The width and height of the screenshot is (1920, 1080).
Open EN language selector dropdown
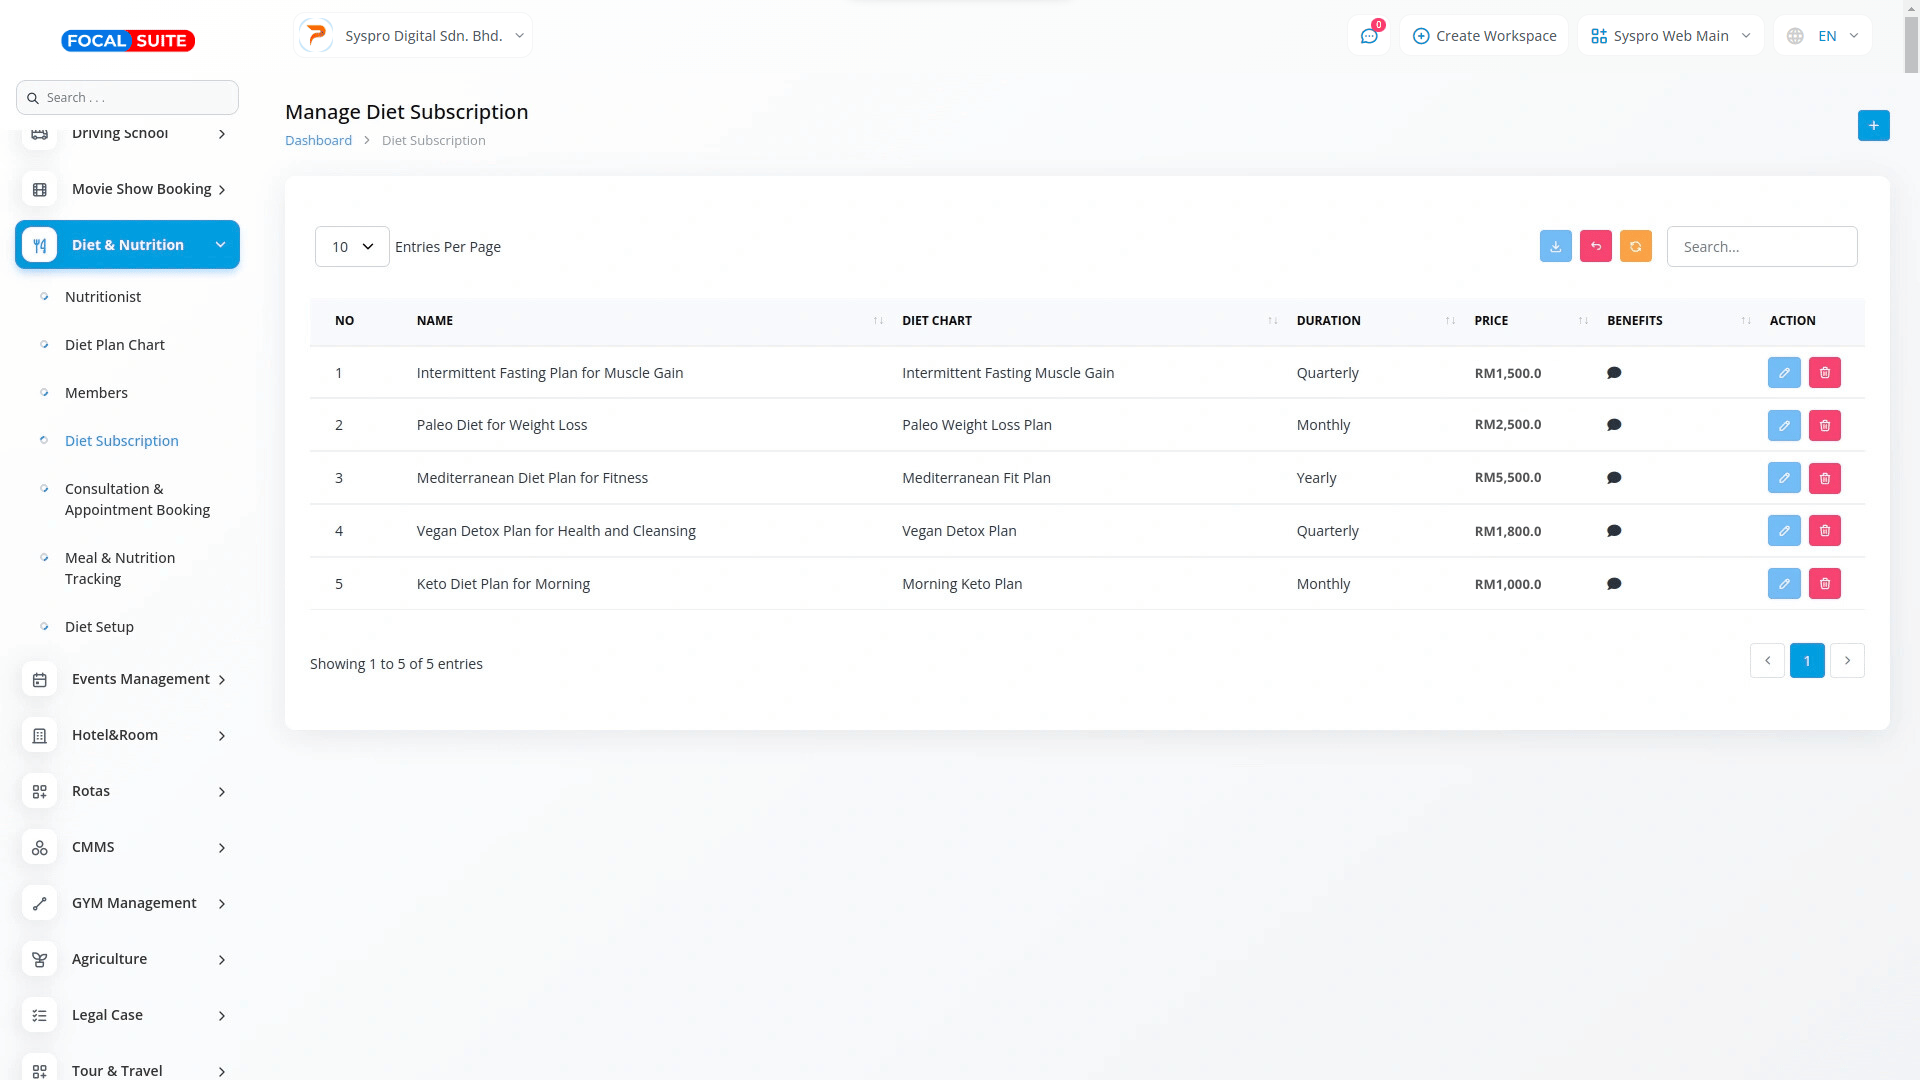pyautogui.click(x=1823, y=36)
